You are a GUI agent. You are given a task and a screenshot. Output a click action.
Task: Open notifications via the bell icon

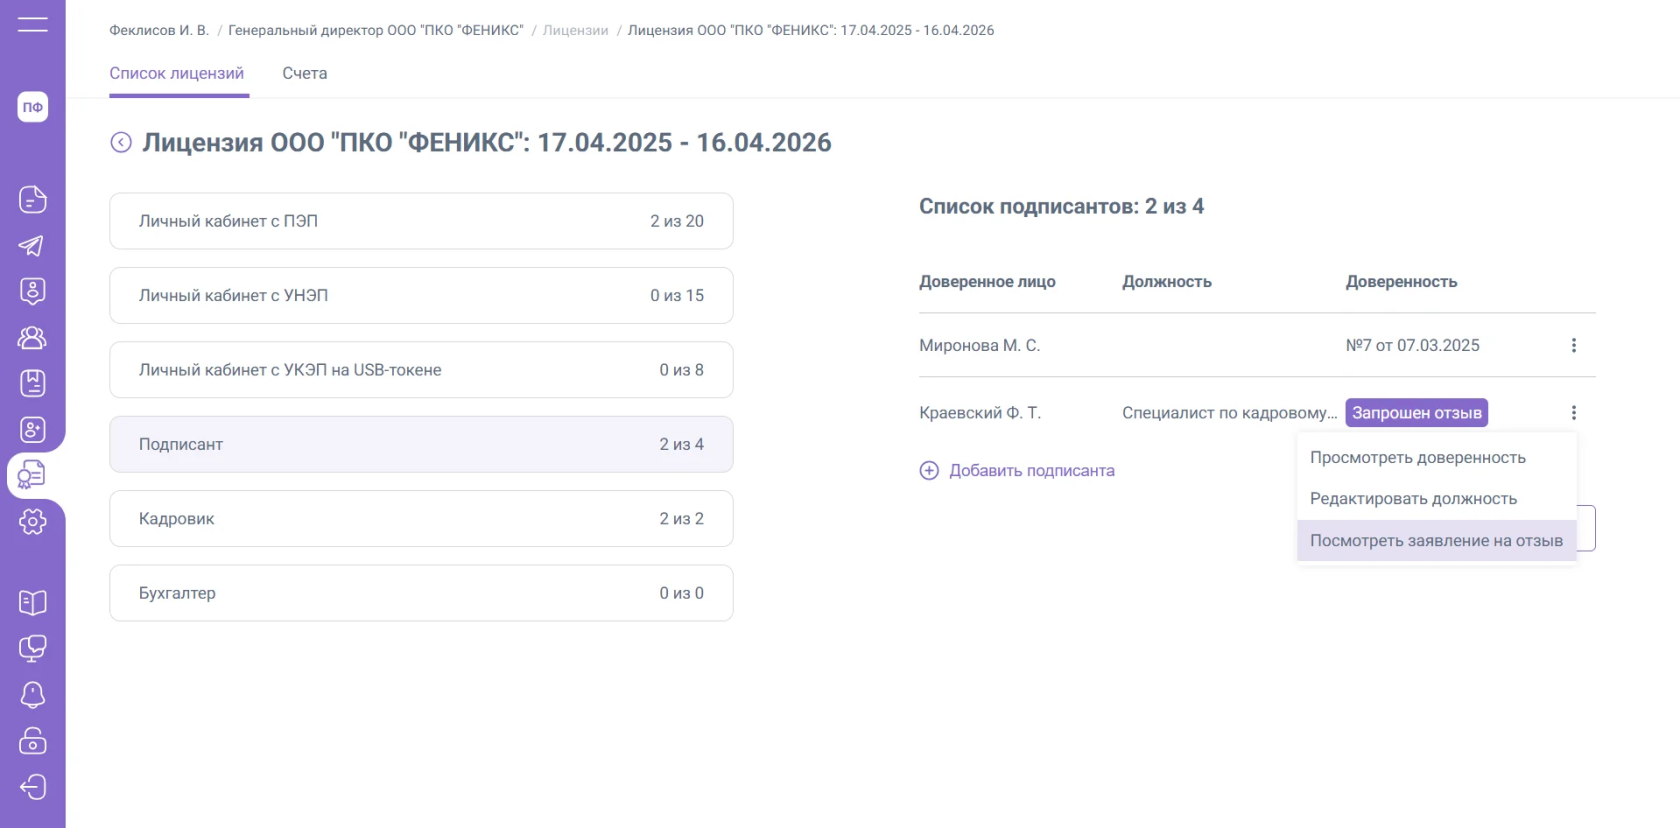point(32,694)
